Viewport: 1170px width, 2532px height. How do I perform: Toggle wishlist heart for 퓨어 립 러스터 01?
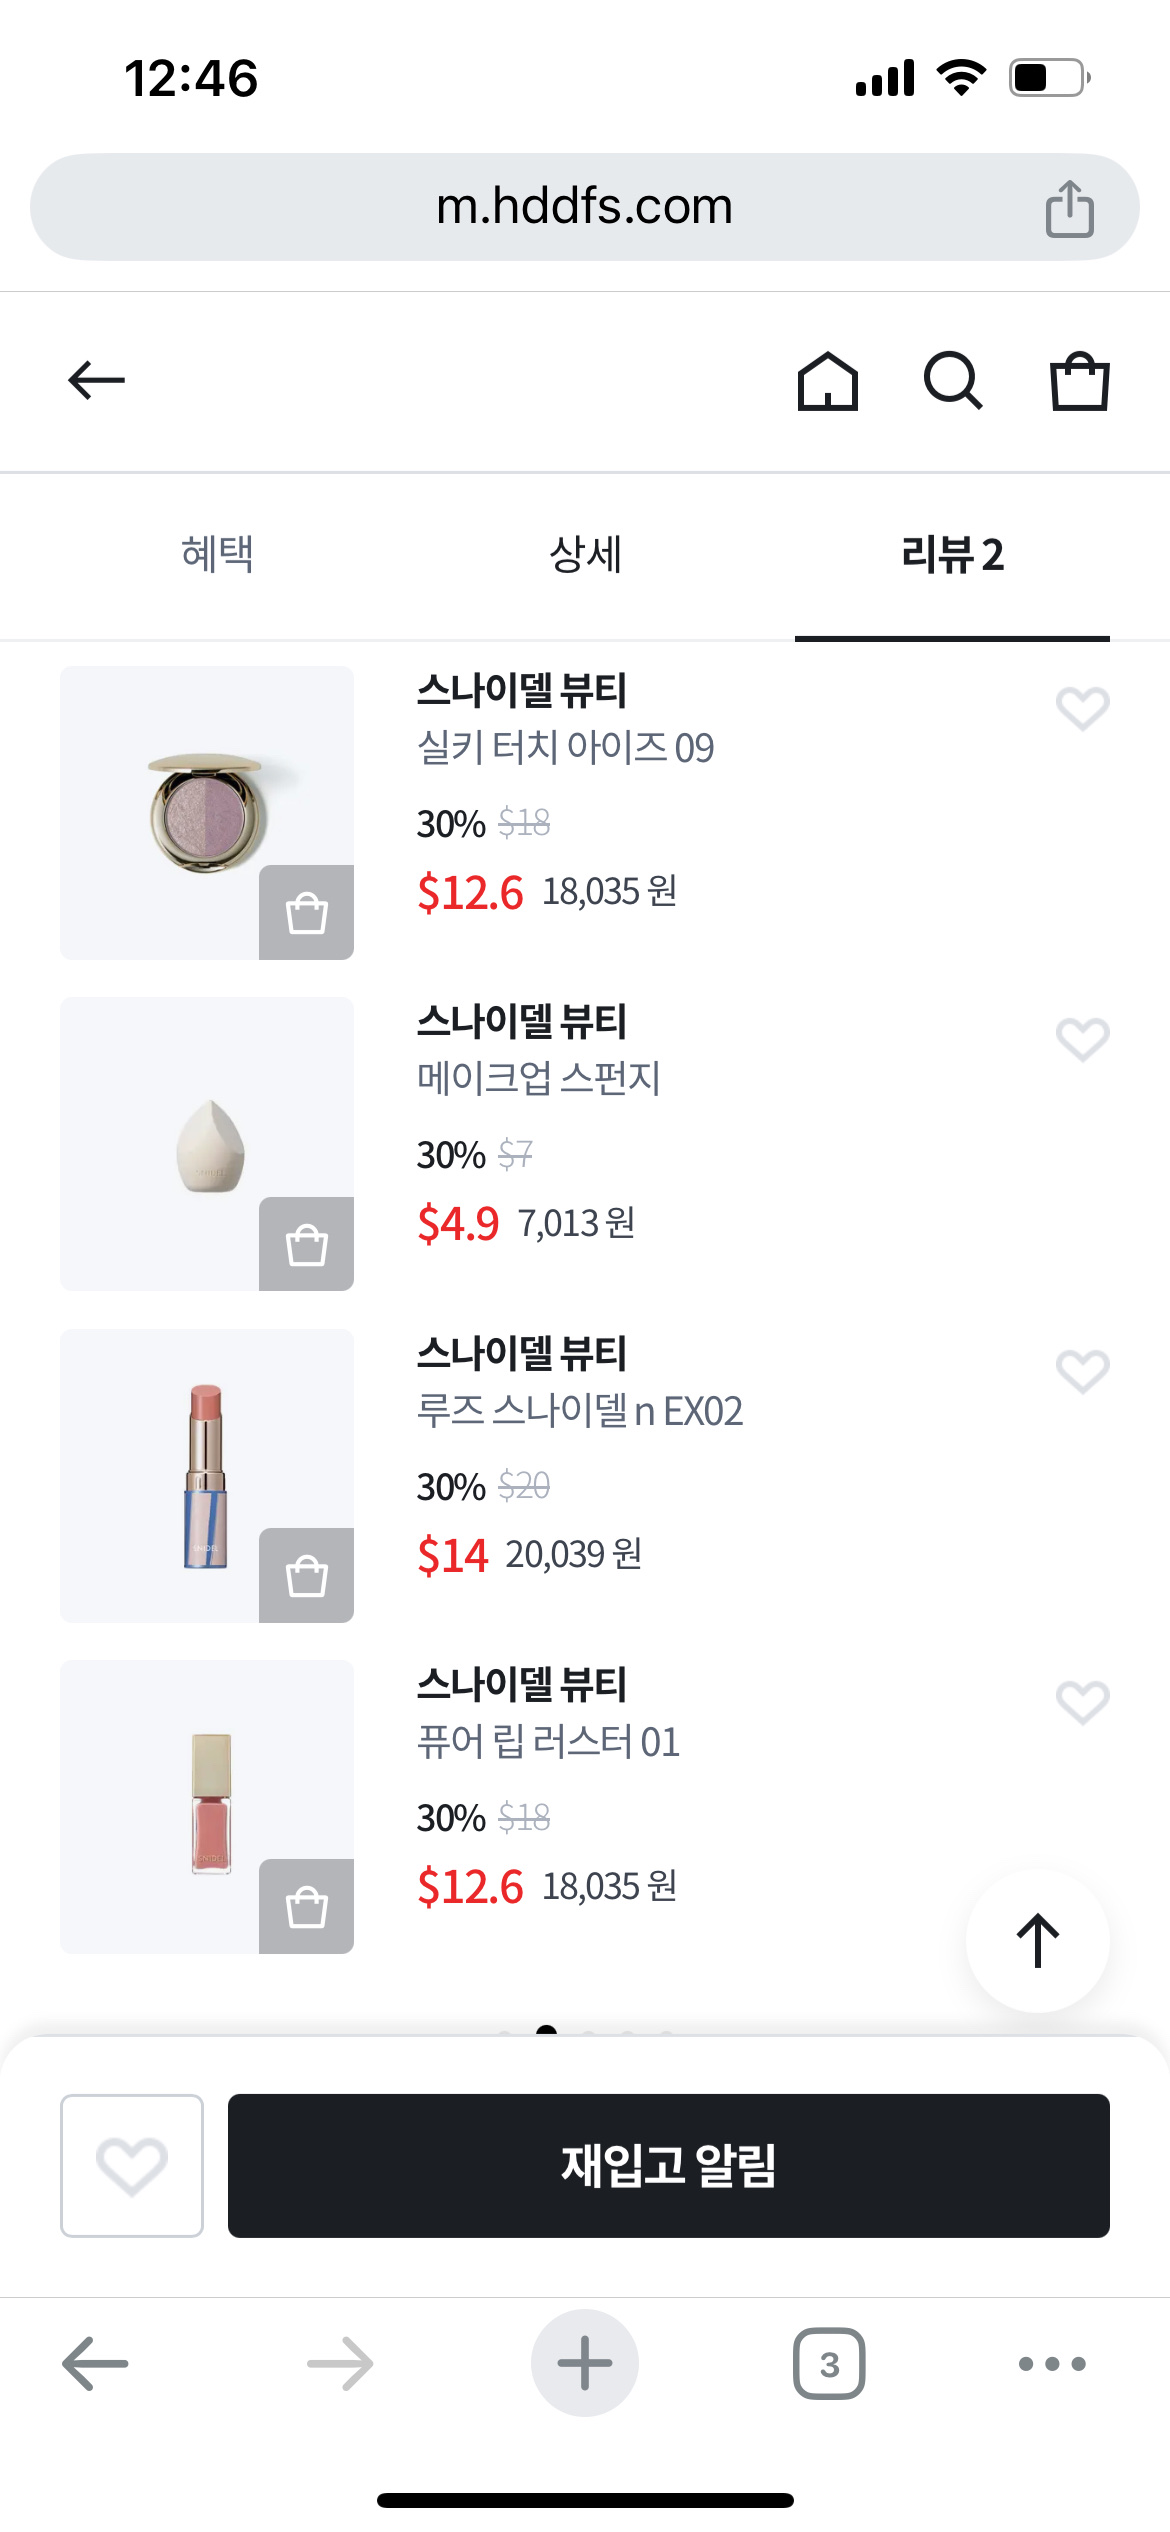click(x=1082, y=1702)
